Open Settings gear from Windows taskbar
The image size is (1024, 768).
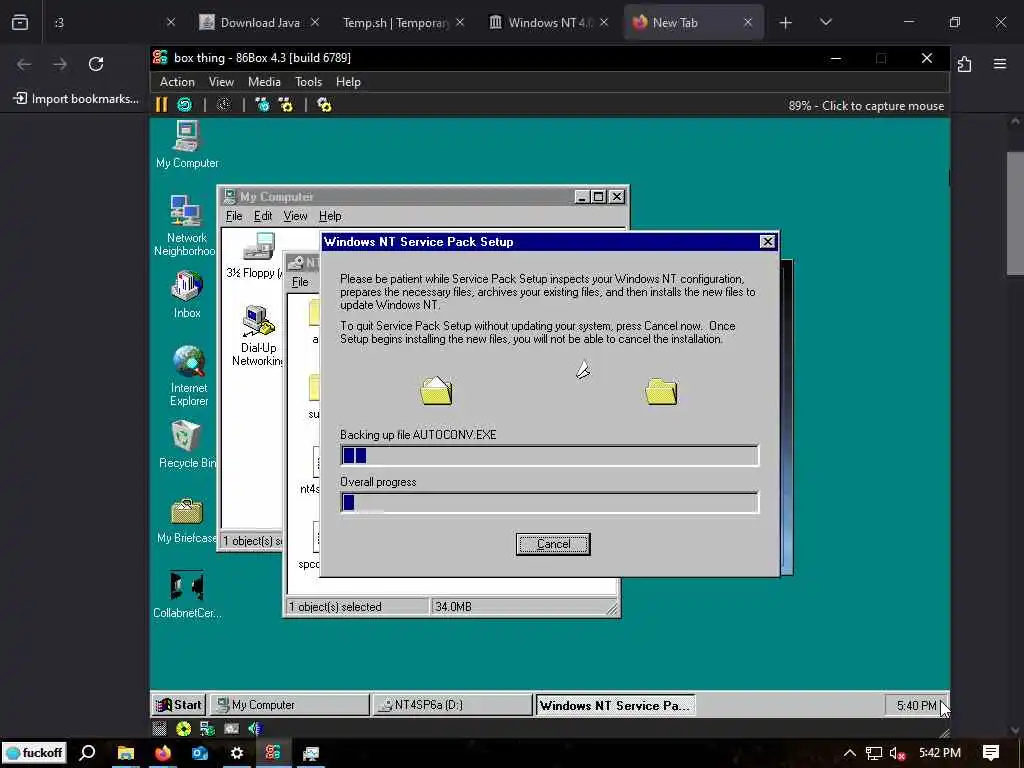pyautogui.click(x=236, y=753)
